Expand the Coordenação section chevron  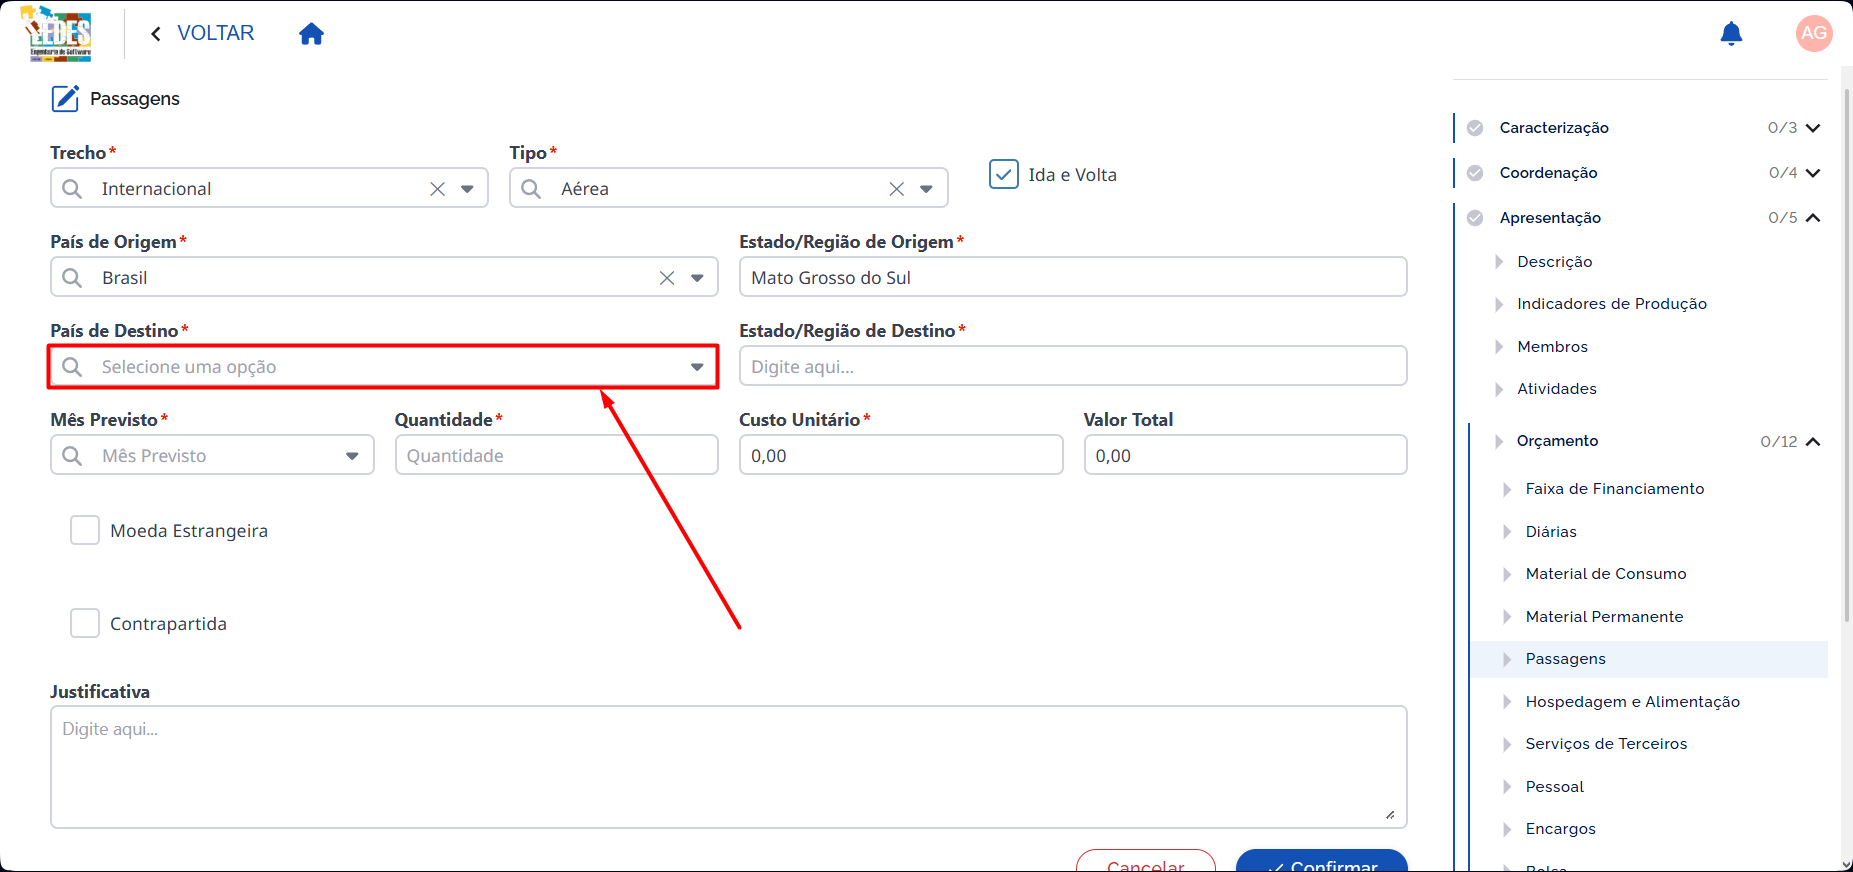tap(1813, 173)
